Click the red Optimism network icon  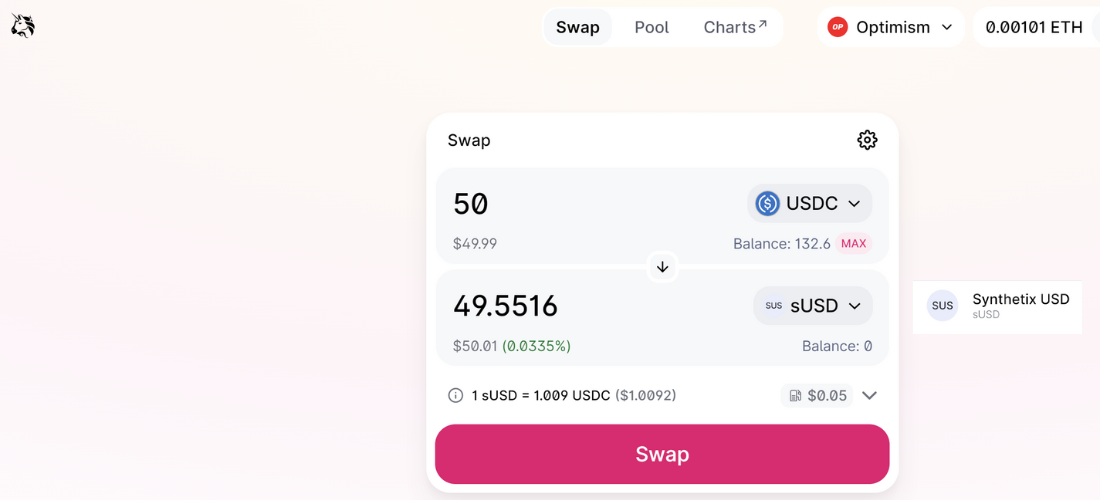(837, 27)
